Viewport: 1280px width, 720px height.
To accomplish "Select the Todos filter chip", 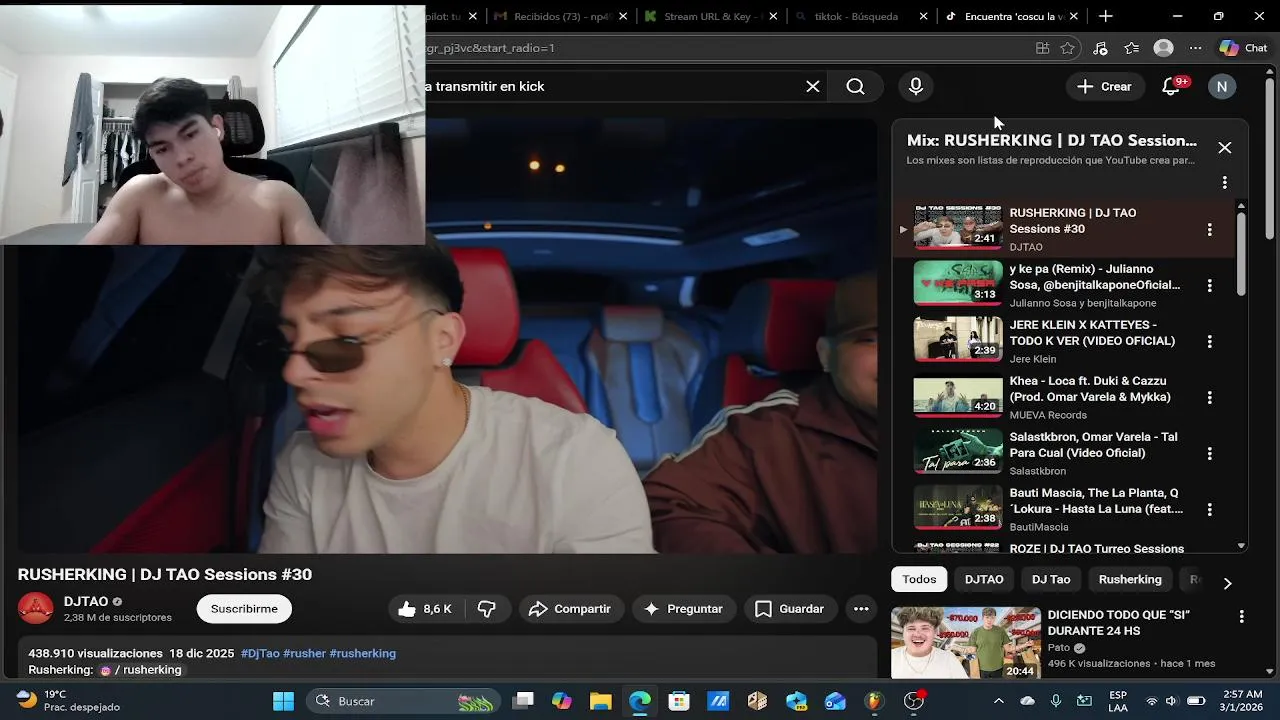I will [x=919, y=580].
